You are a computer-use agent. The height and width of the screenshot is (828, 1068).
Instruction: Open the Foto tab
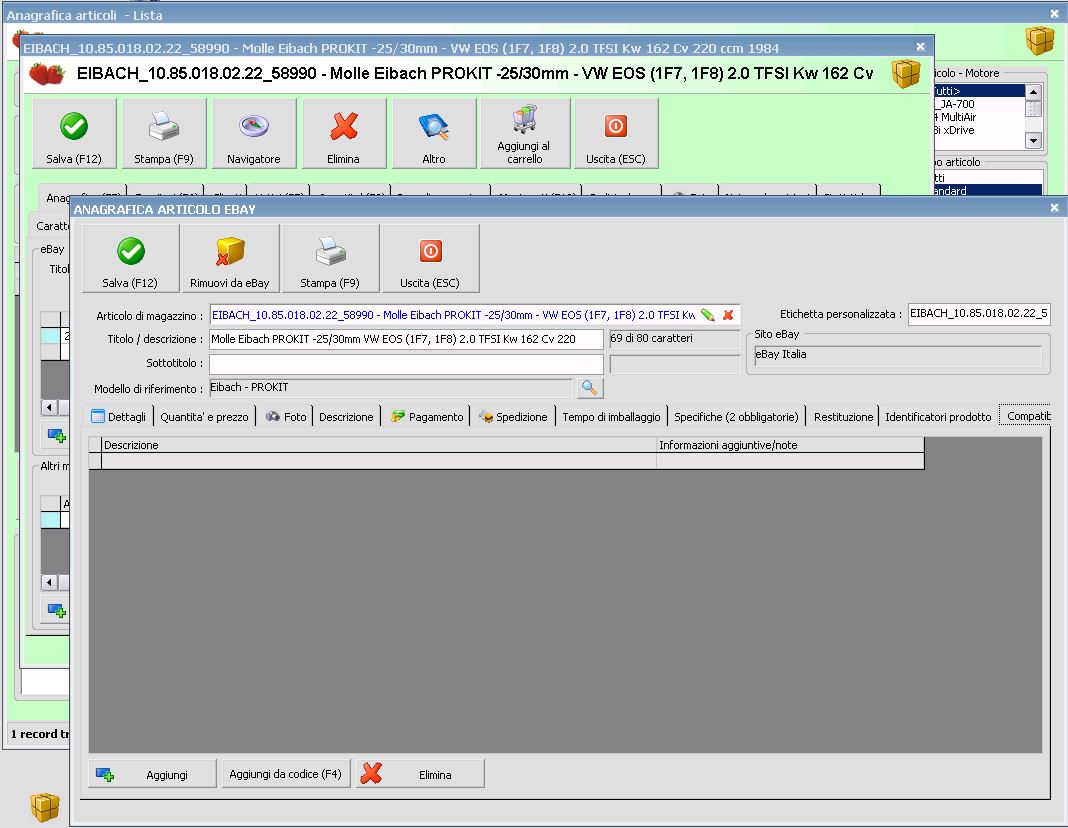[x=286, y=417]
